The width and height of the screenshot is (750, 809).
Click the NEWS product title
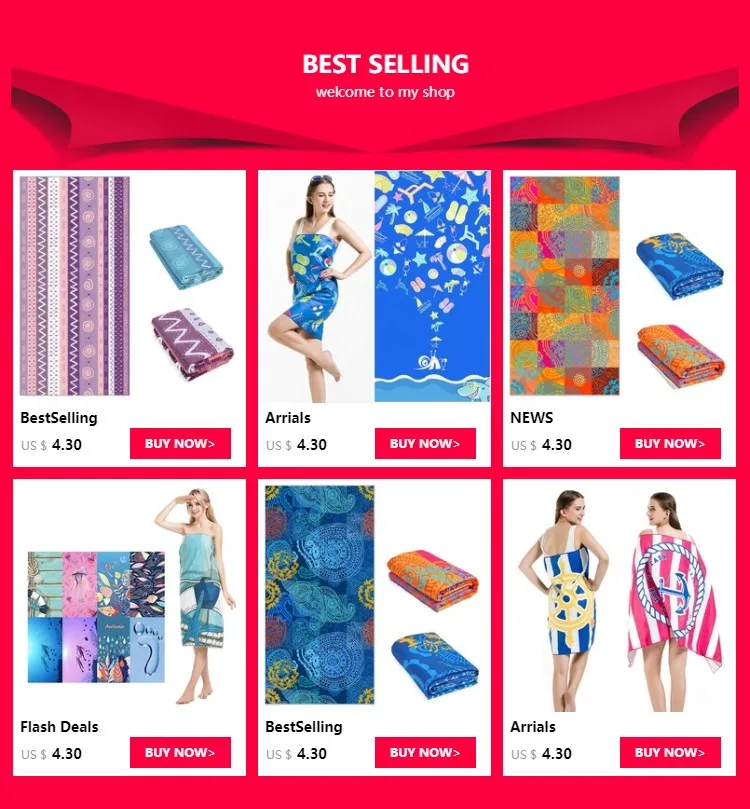point(532,417)
